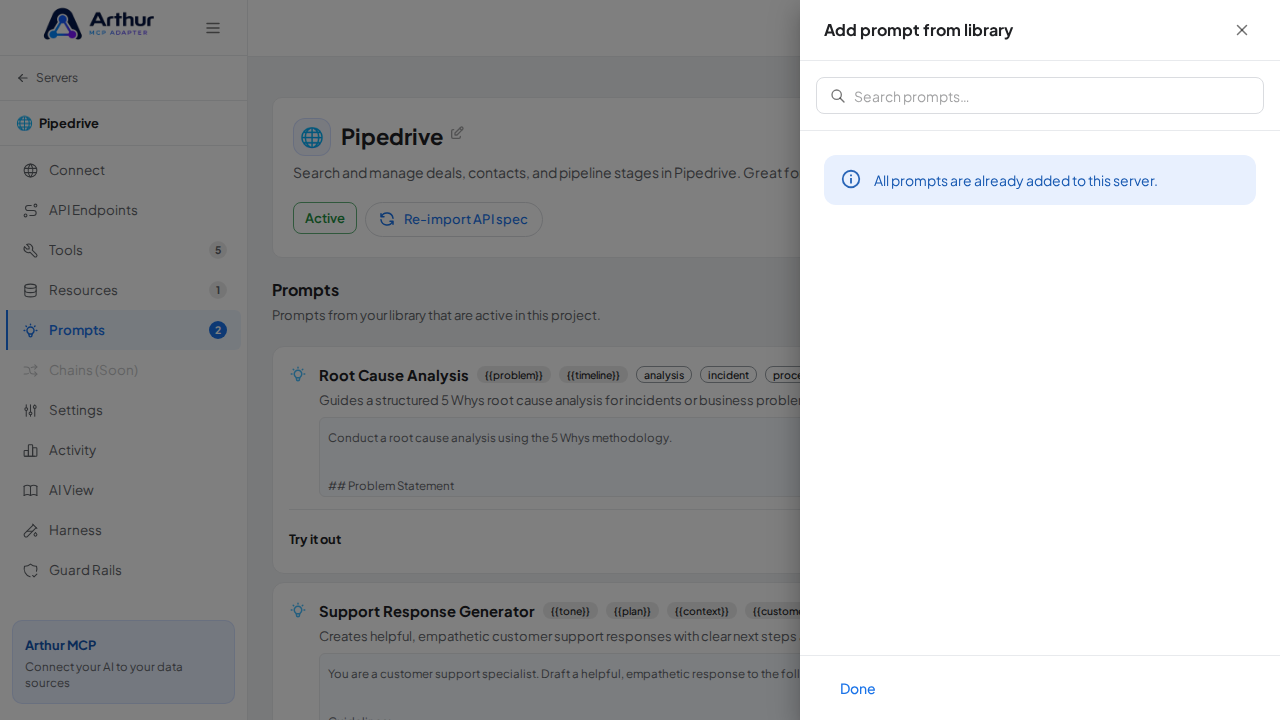Click the Prompts section heading

click(306, 290)
